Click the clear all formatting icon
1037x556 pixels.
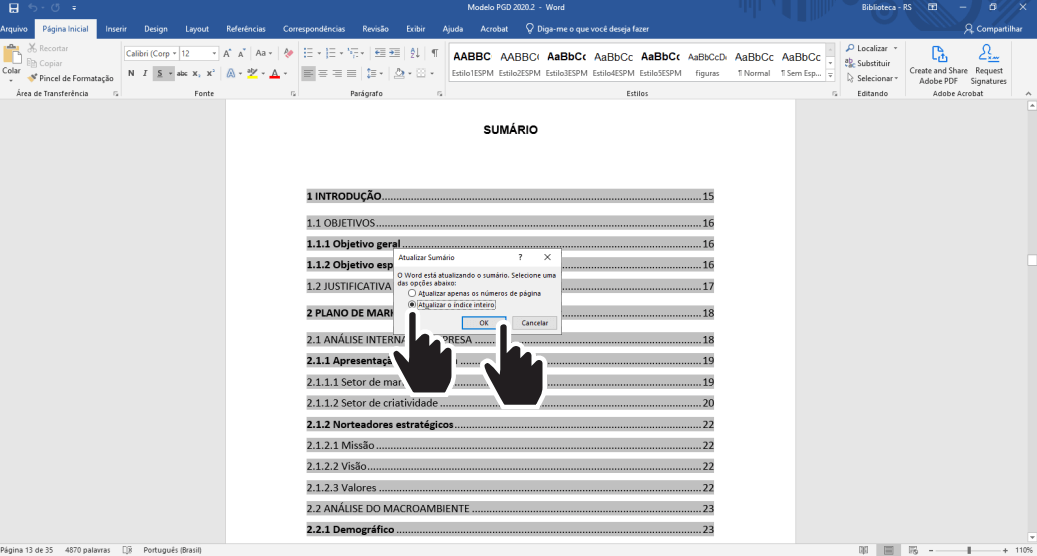(x=288, y=53)
